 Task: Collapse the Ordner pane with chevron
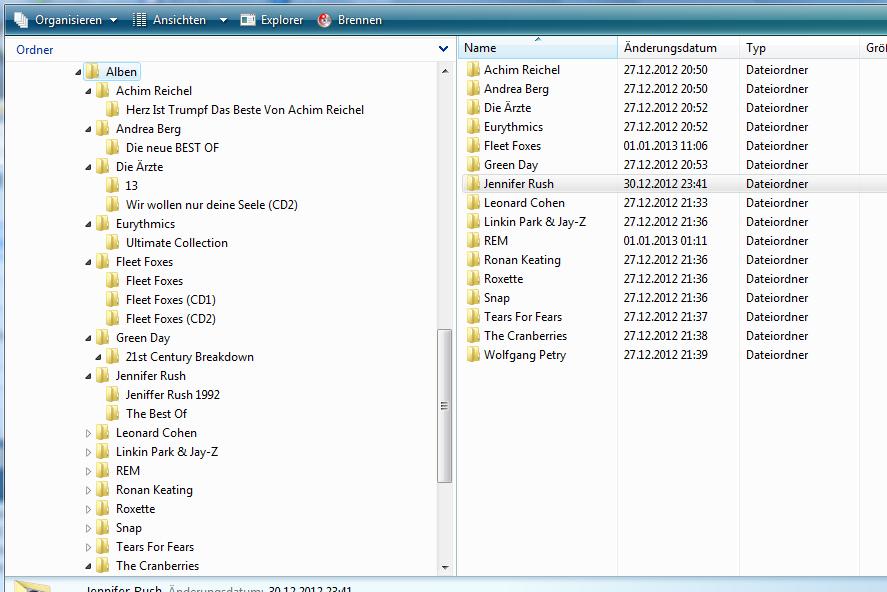pyautogui.click(x=444, y=49)
